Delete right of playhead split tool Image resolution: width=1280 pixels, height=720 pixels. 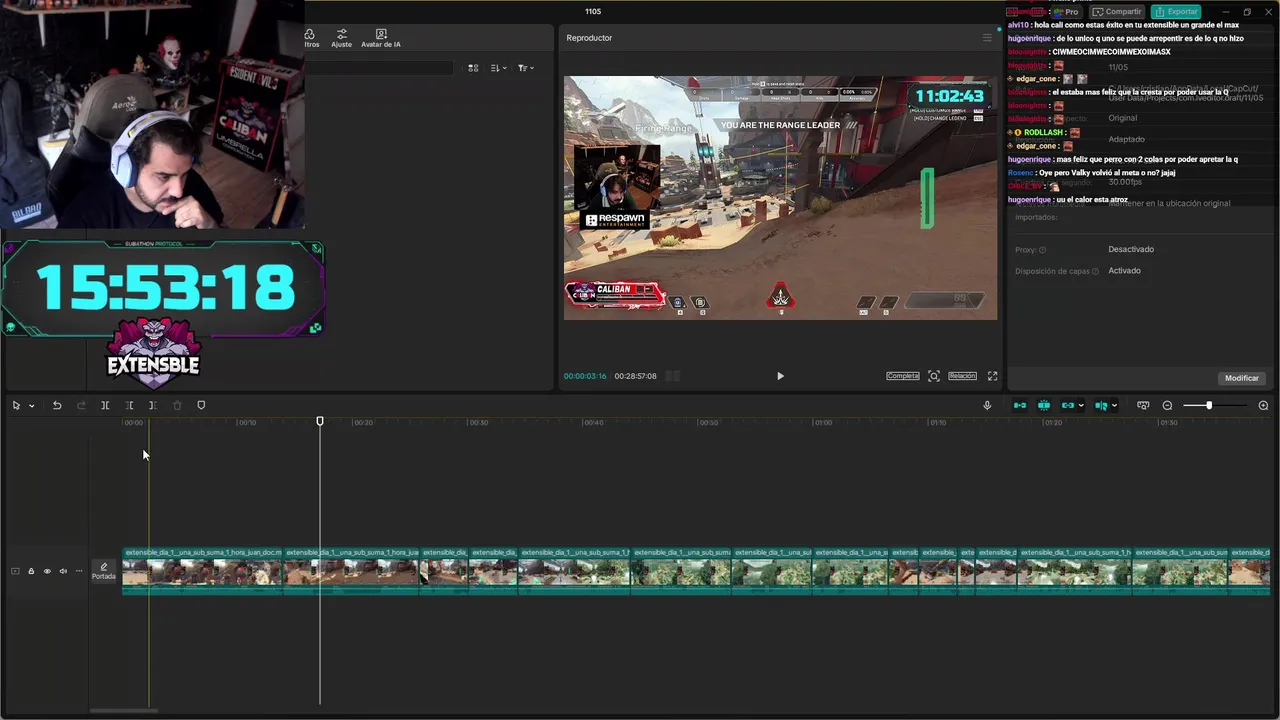(152, 405)
